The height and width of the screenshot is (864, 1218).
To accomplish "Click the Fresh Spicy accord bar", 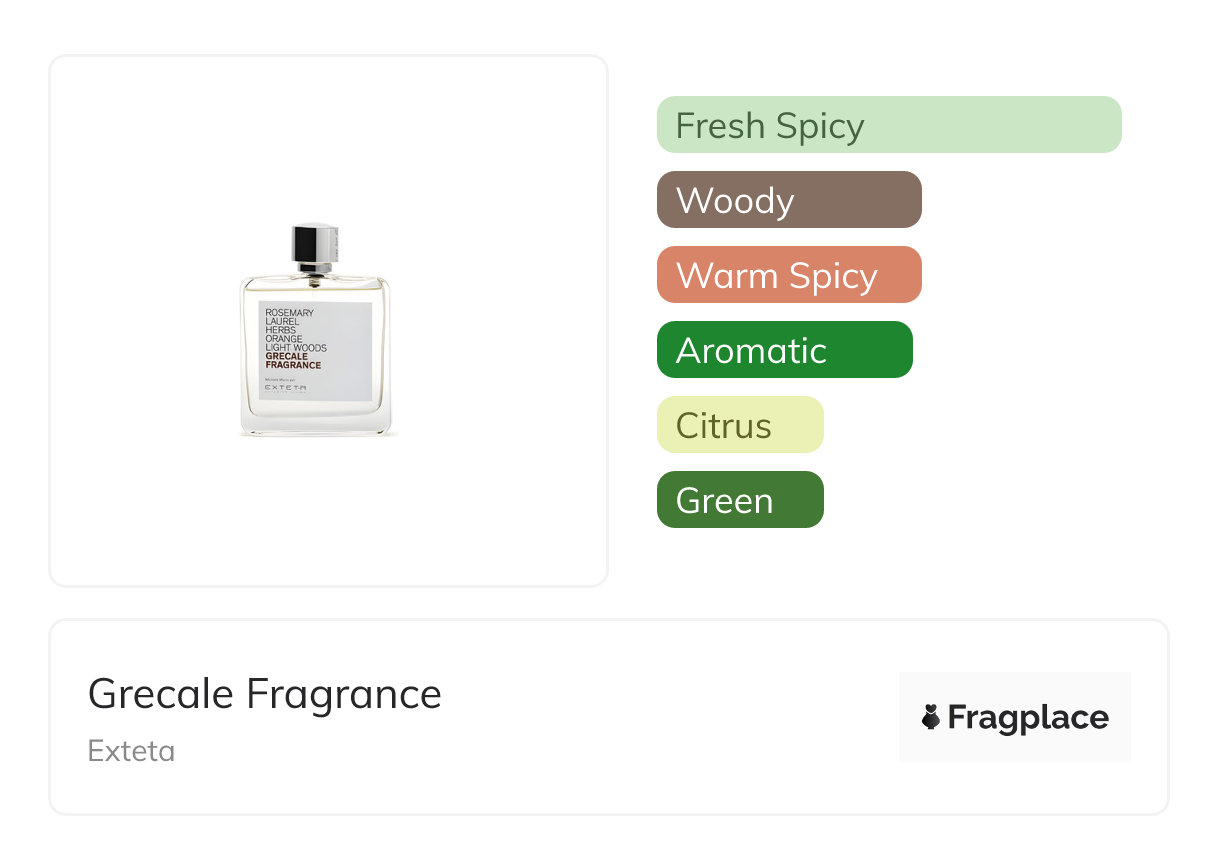I will click(x=889, y=125).
